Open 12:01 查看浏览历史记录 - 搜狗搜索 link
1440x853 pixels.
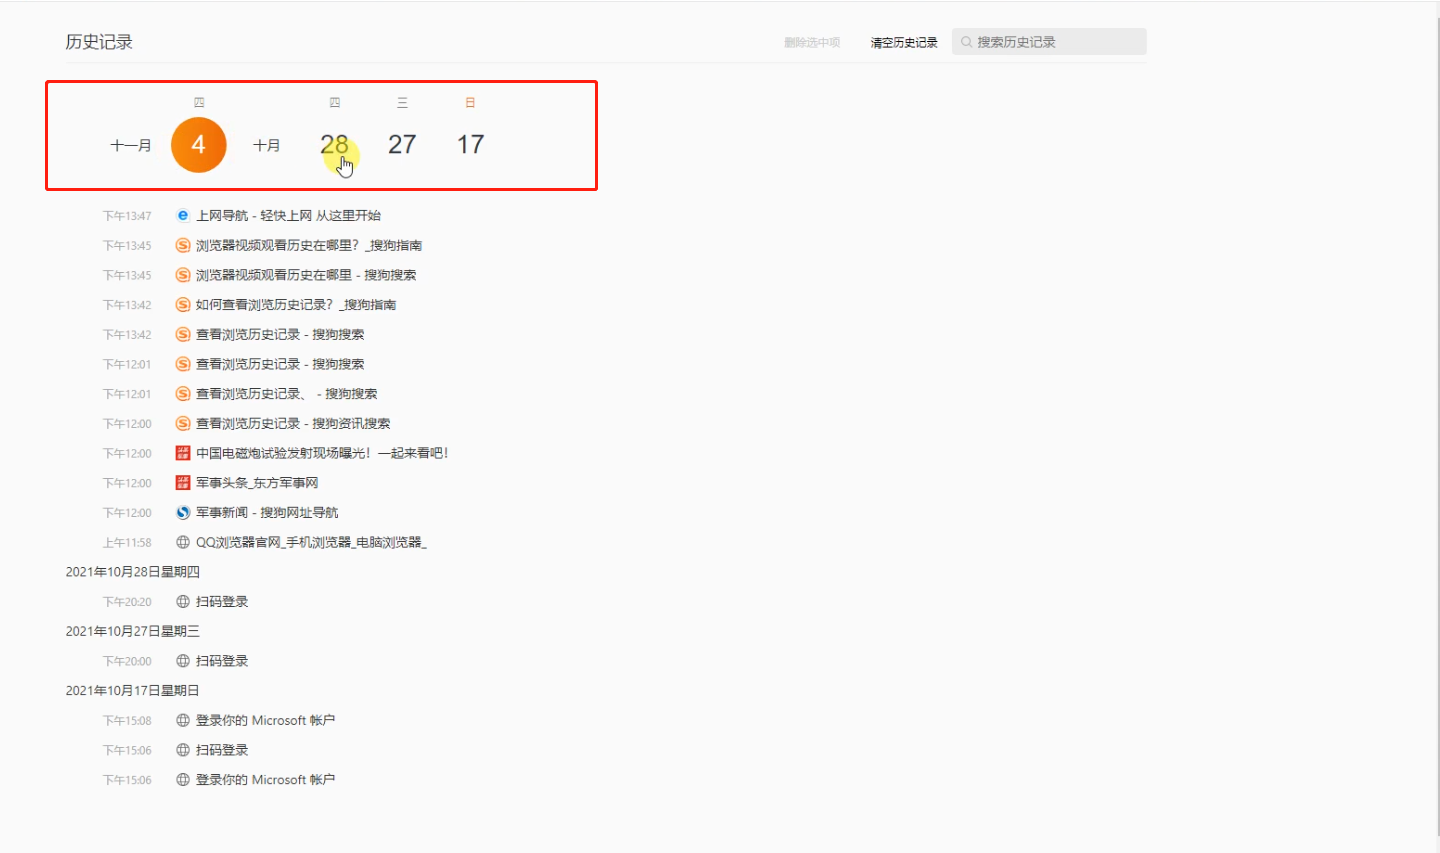click(280, 364)
